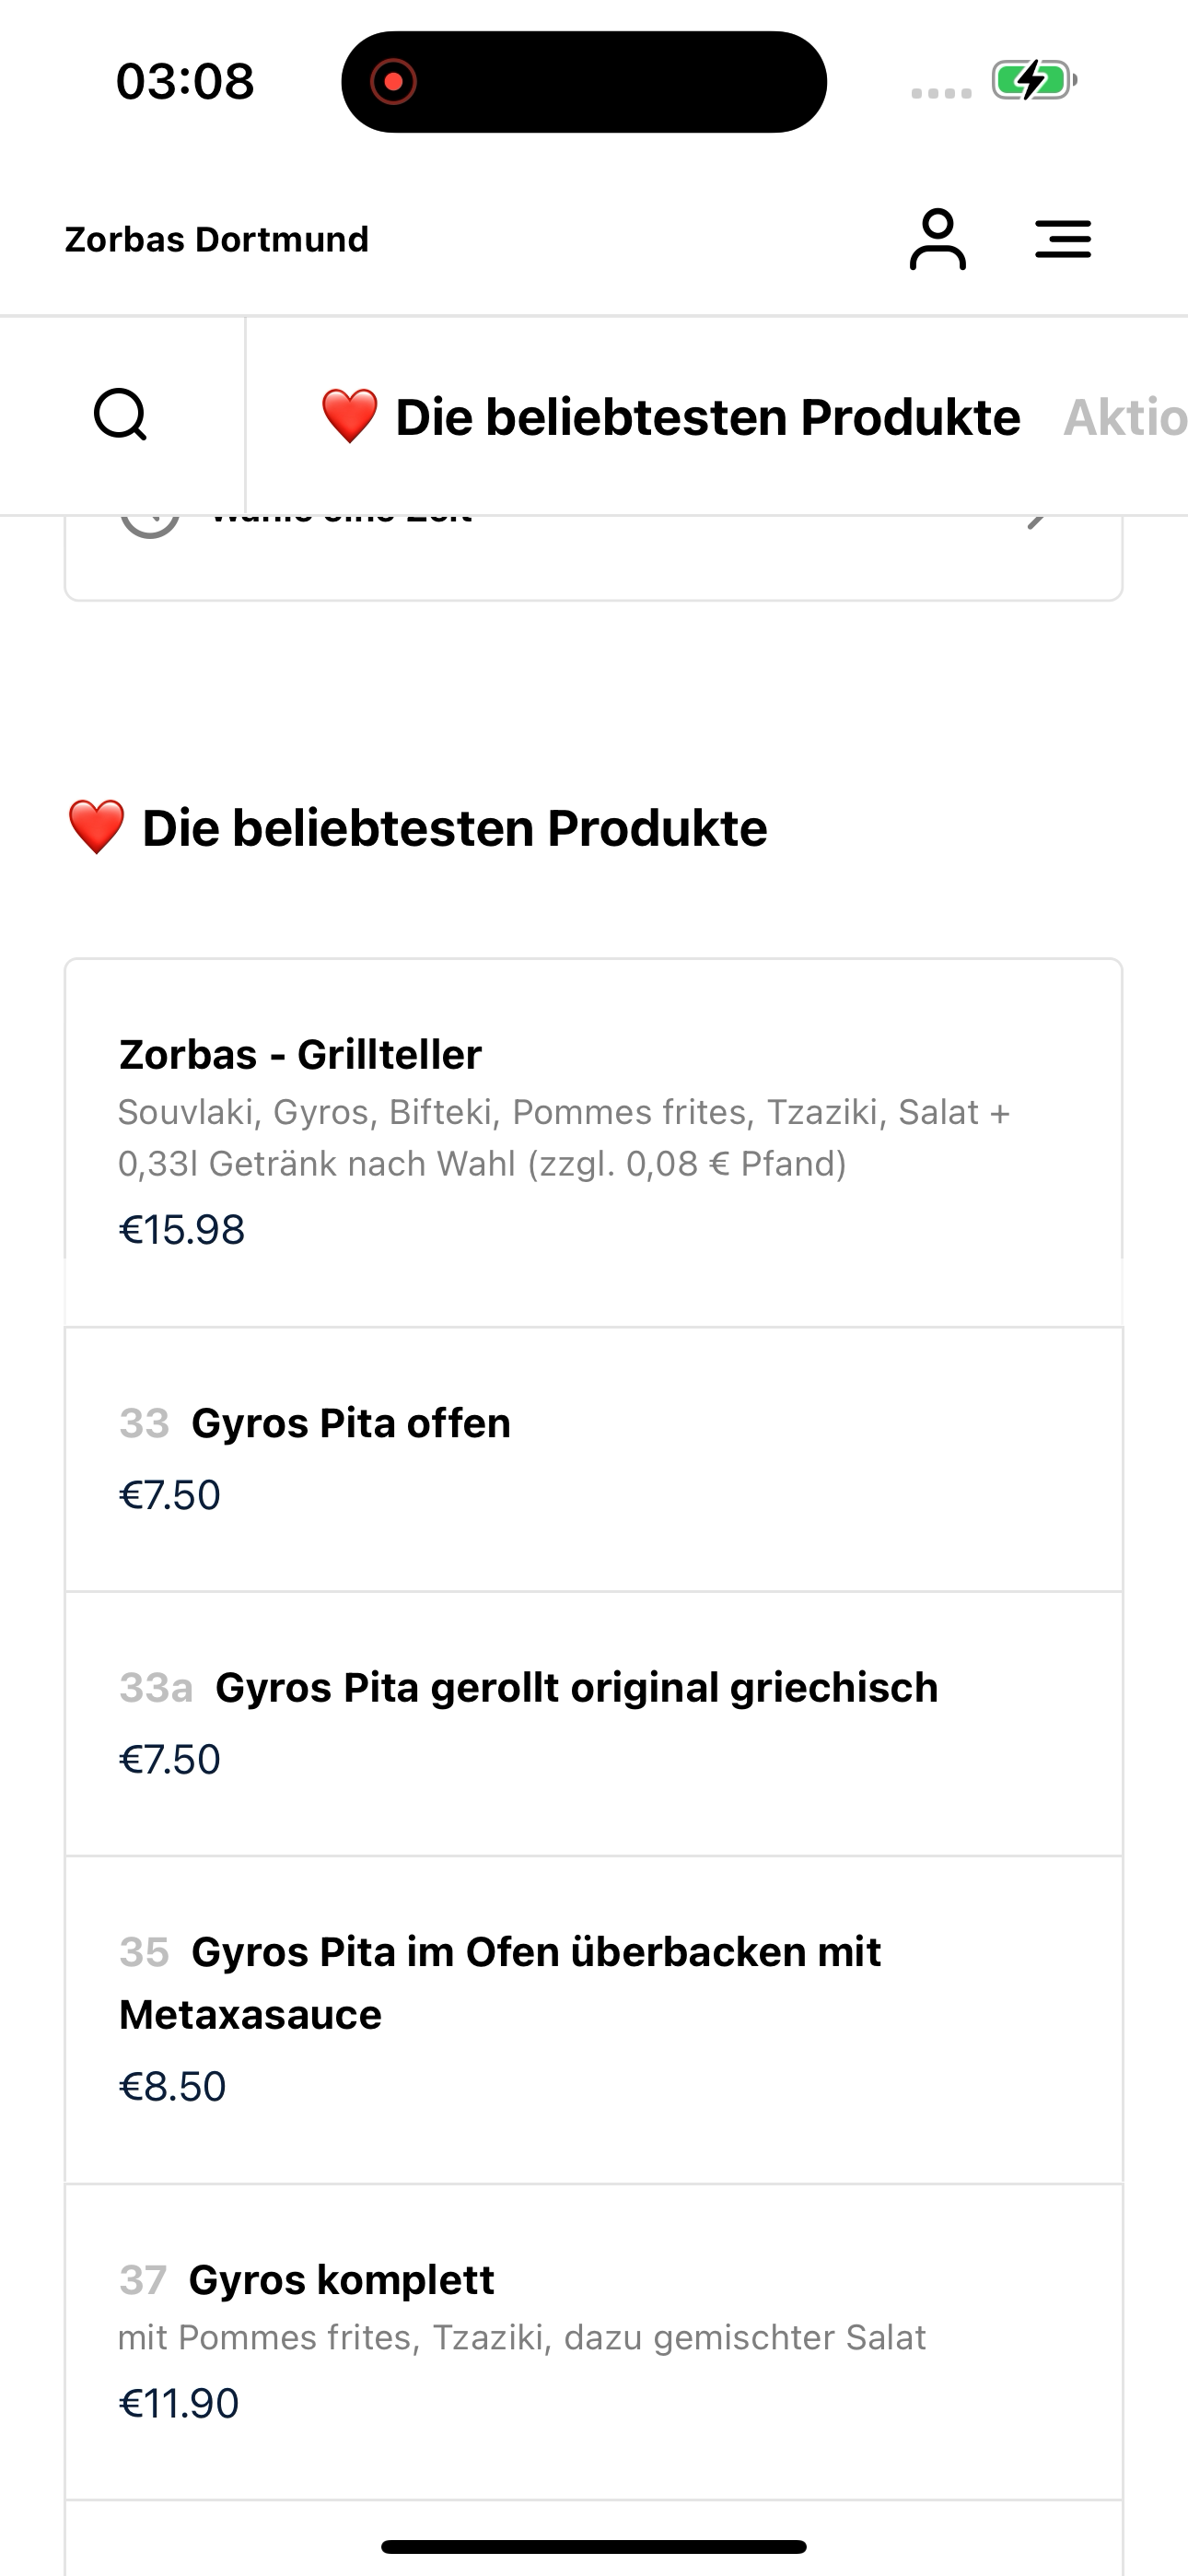Tap the 03:08 clock in status bar
Screen dimensions: 1188x2576
pos(185,81)
